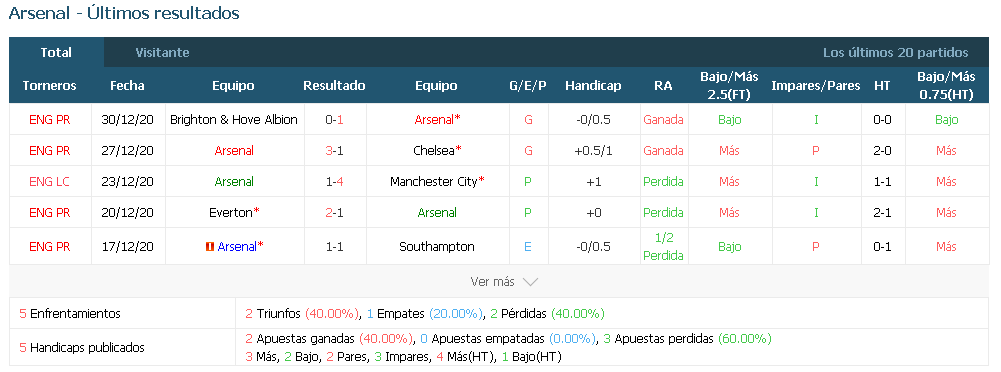This screenshot has height=372, width=1001.
Task: Open ENG LC tournament link
Action: (x=50, y=181)
